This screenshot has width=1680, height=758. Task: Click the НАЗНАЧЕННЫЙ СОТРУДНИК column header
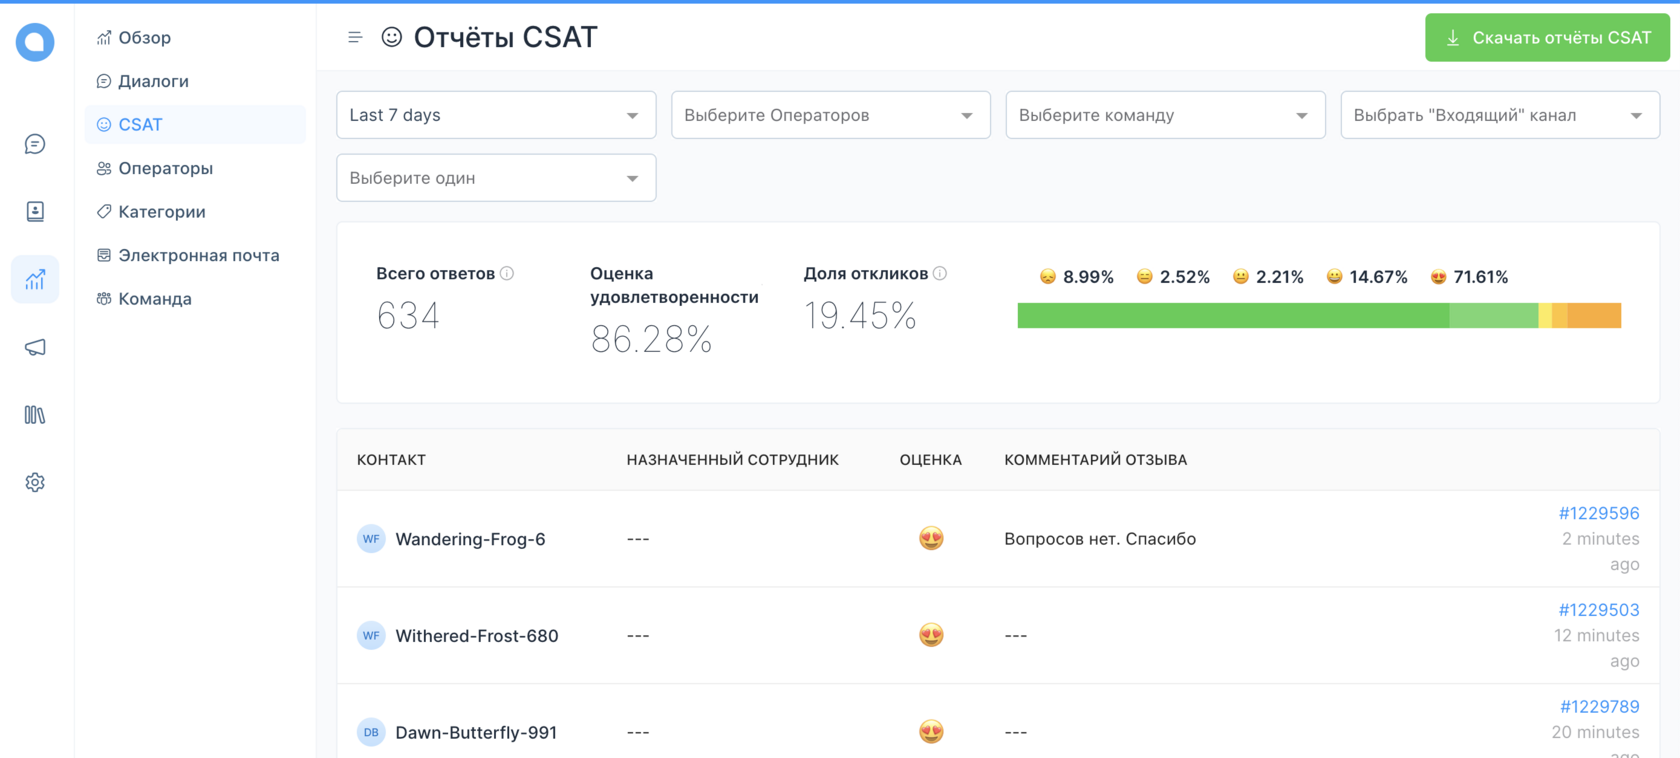coord(733,460)
